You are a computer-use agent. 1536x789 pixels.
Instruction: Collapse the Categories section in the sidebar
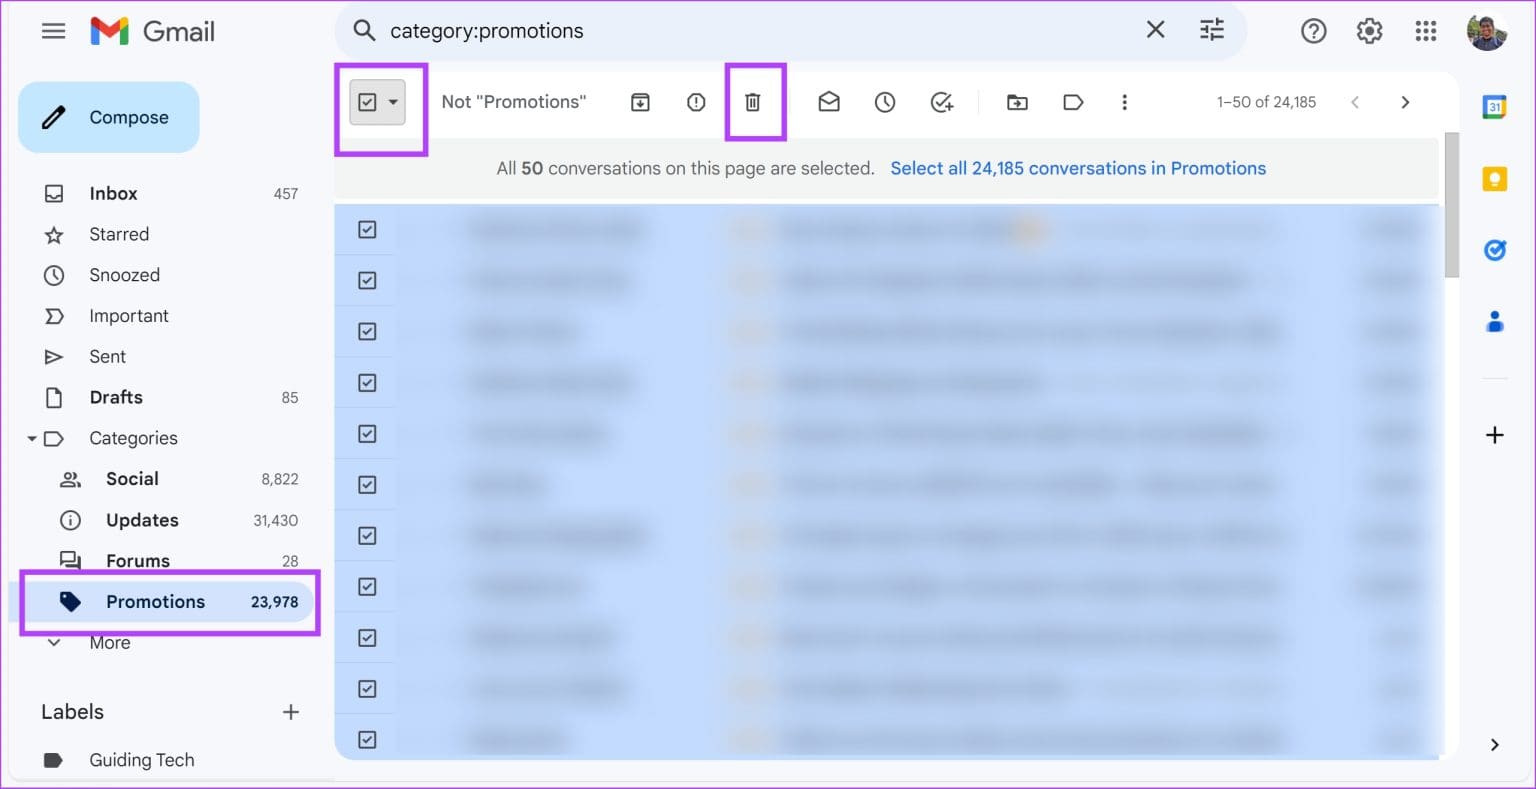click(x=32, y=438)
